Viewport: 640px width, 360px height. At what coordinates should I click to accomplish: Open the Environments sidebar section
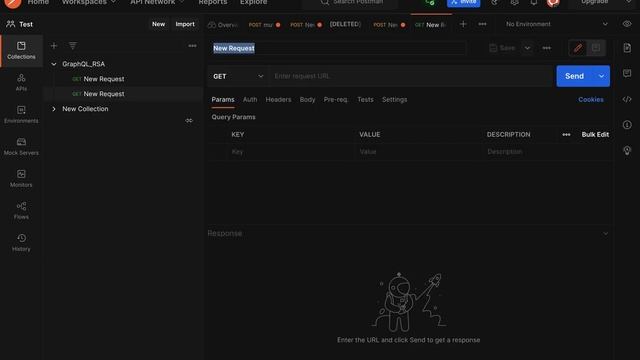[21, 114]
